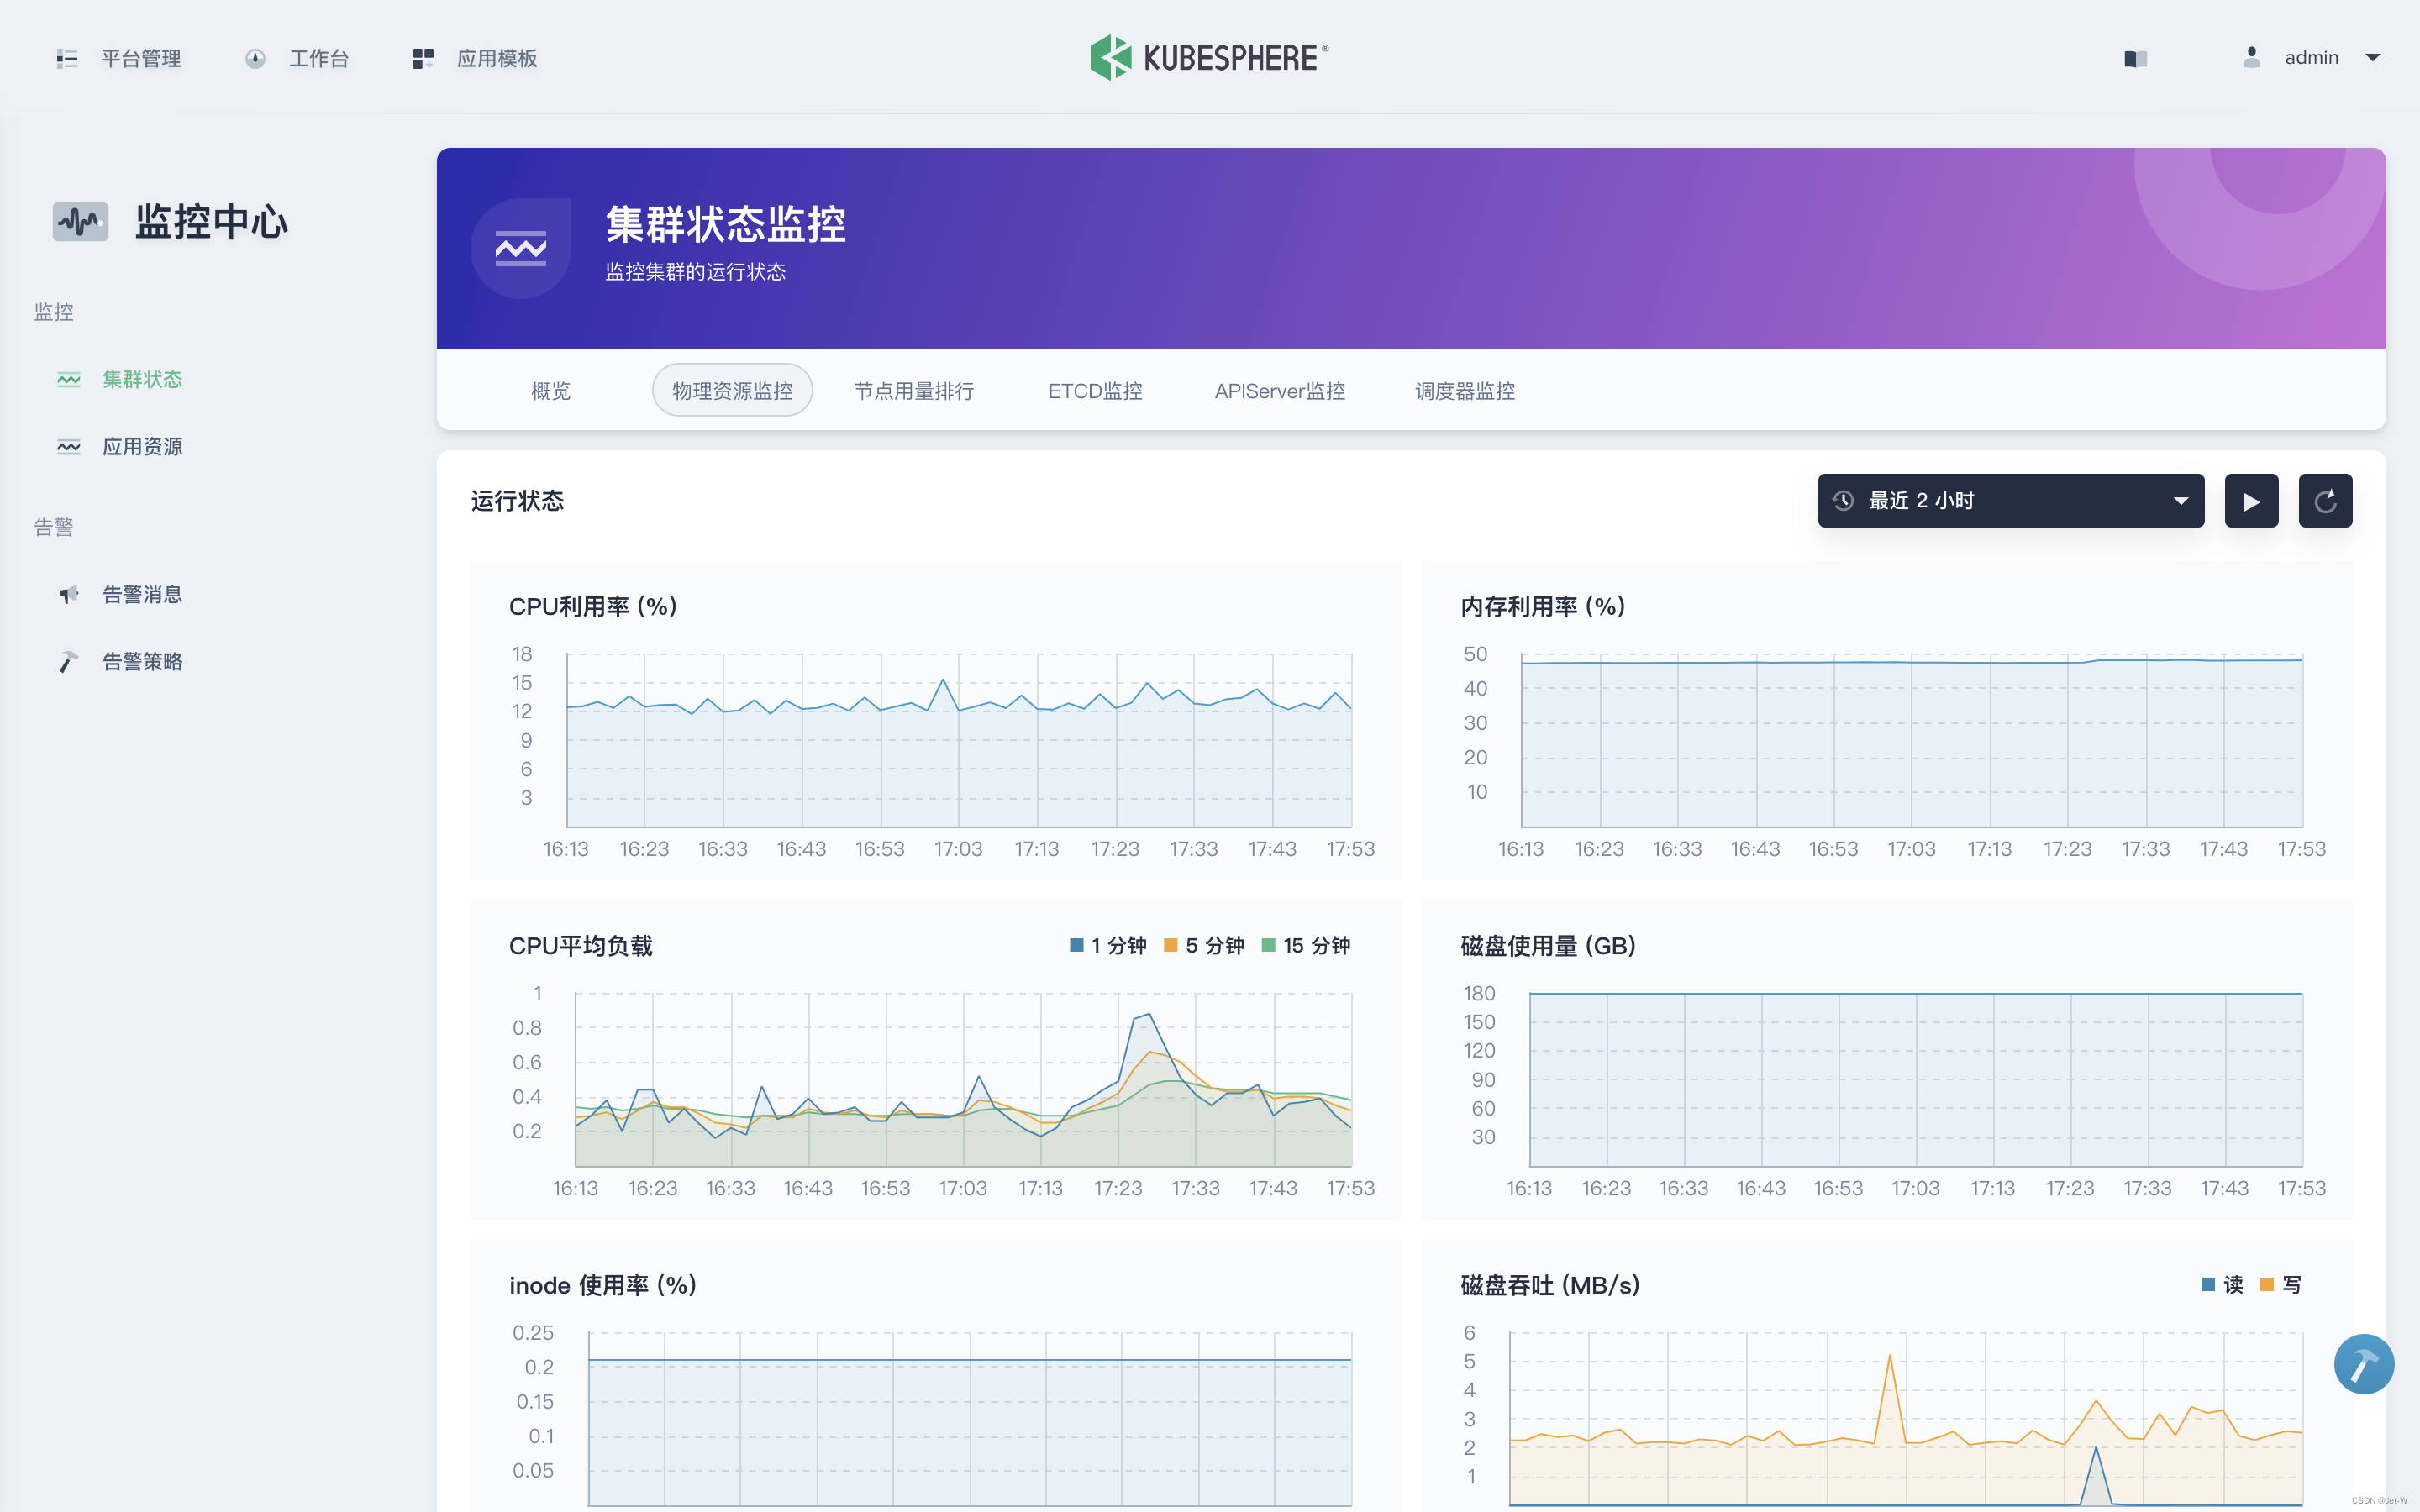Switch to the ETCD监控 tab
The width and height of the screenshot is (2420, 1512).
click(1095, 391)
